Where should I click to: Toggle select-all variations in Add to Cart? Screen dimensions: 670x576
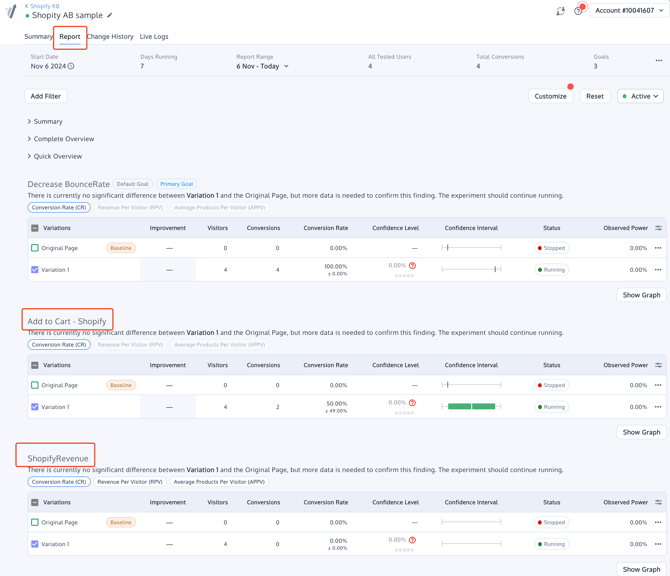pos(35,365)
